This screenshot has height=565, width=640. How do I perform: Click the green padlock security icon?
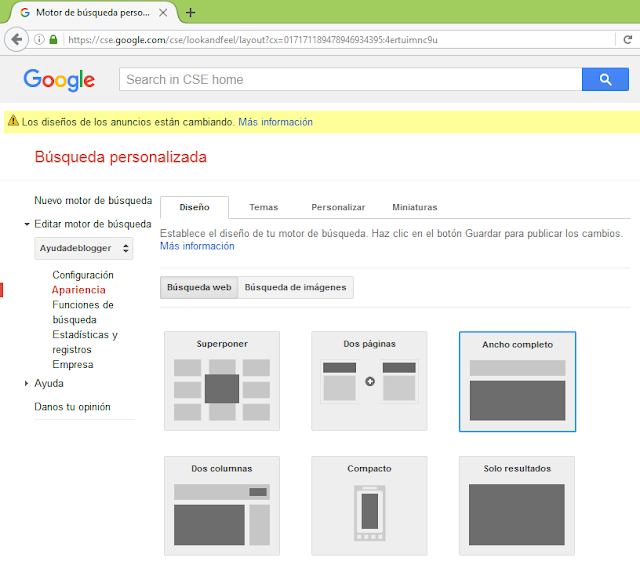point(53,40)
